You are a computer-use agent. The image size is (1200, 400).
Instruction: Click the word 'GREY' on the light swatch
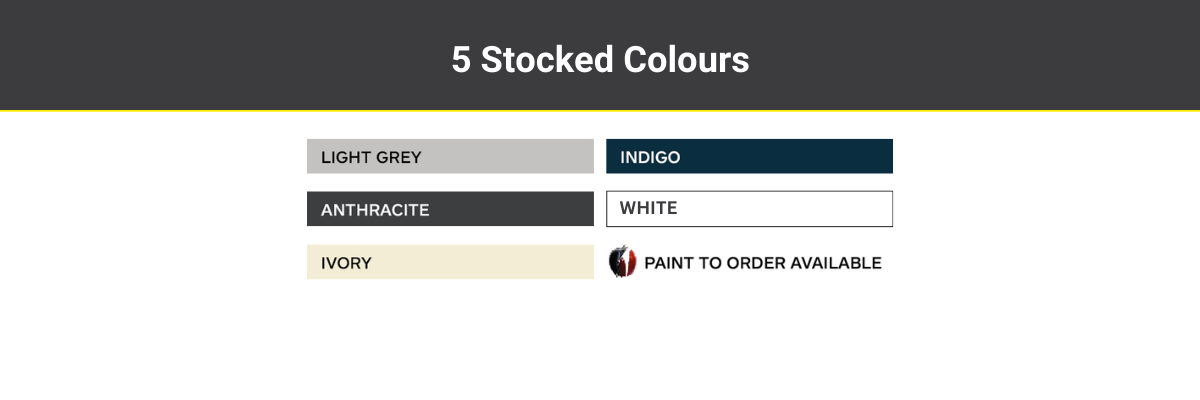click(398, 157)
